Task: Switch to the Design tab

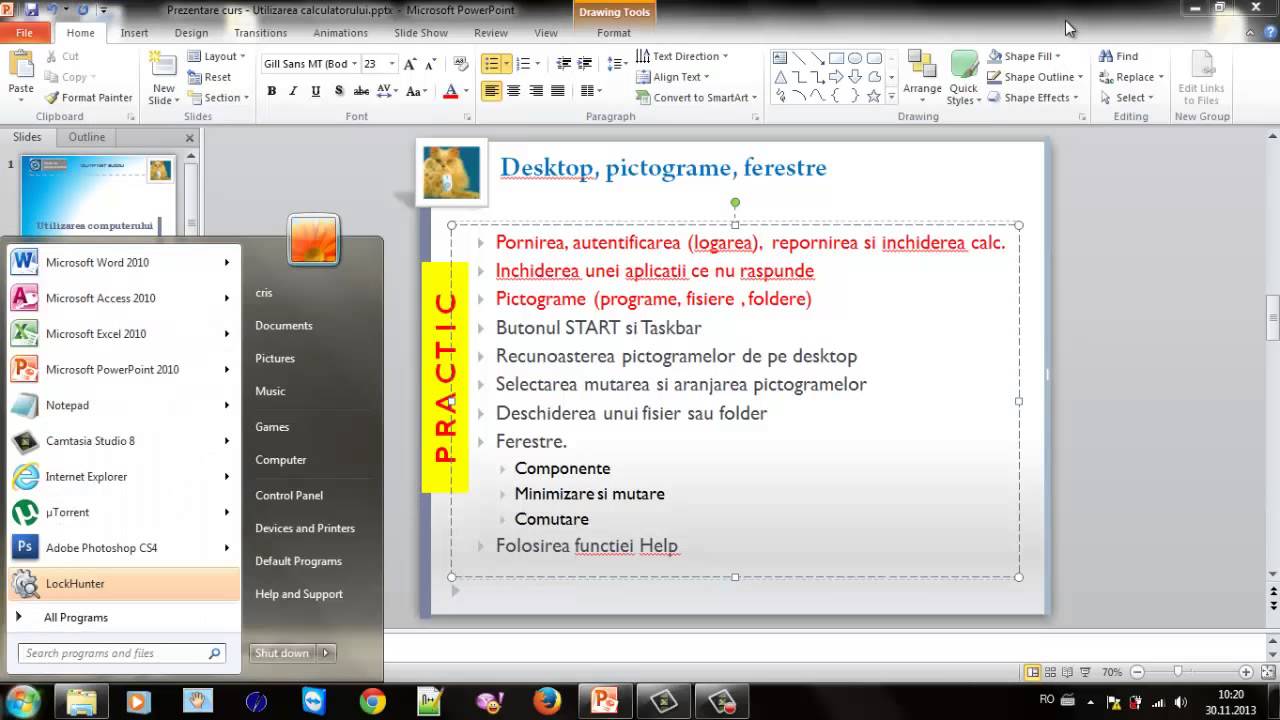Action: (191, 33)
